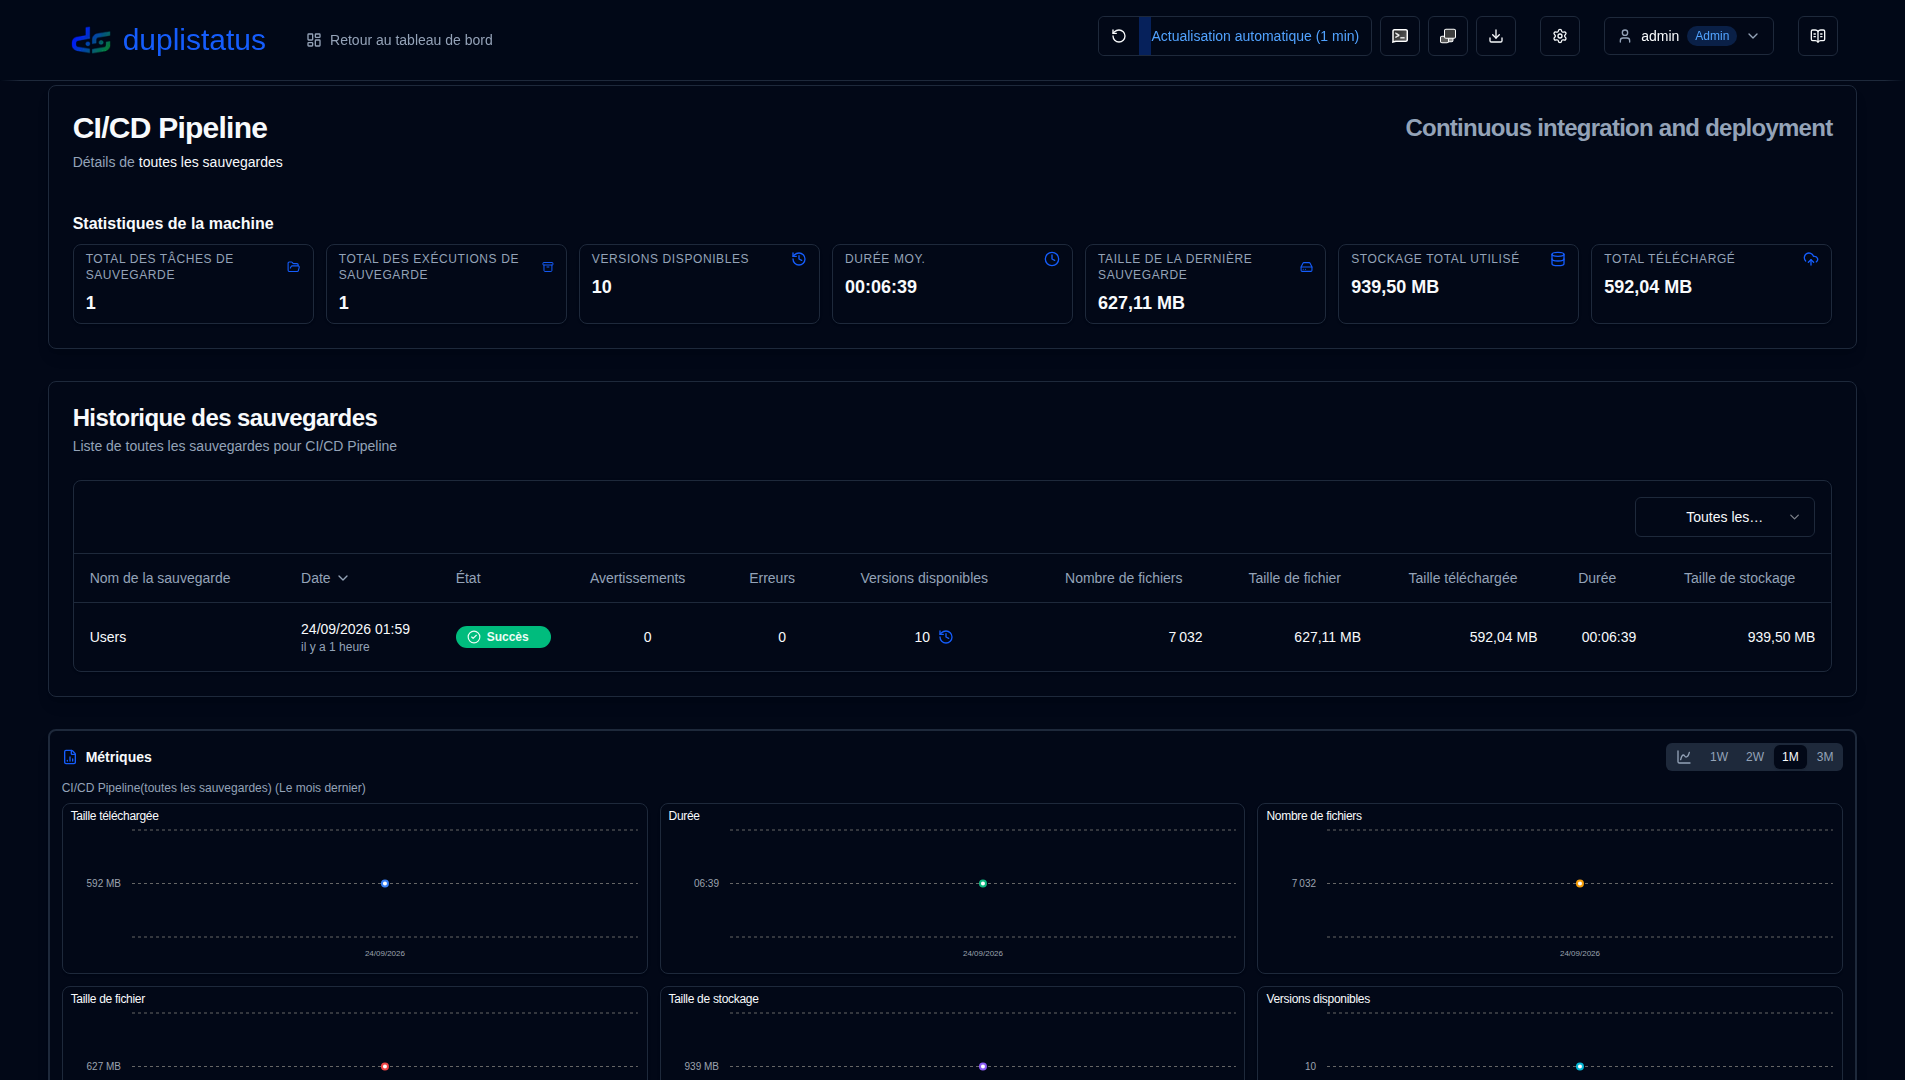The image size is (1905, 1080).
Task: Select the 1W time range
Action: [x=1719, y=757]
